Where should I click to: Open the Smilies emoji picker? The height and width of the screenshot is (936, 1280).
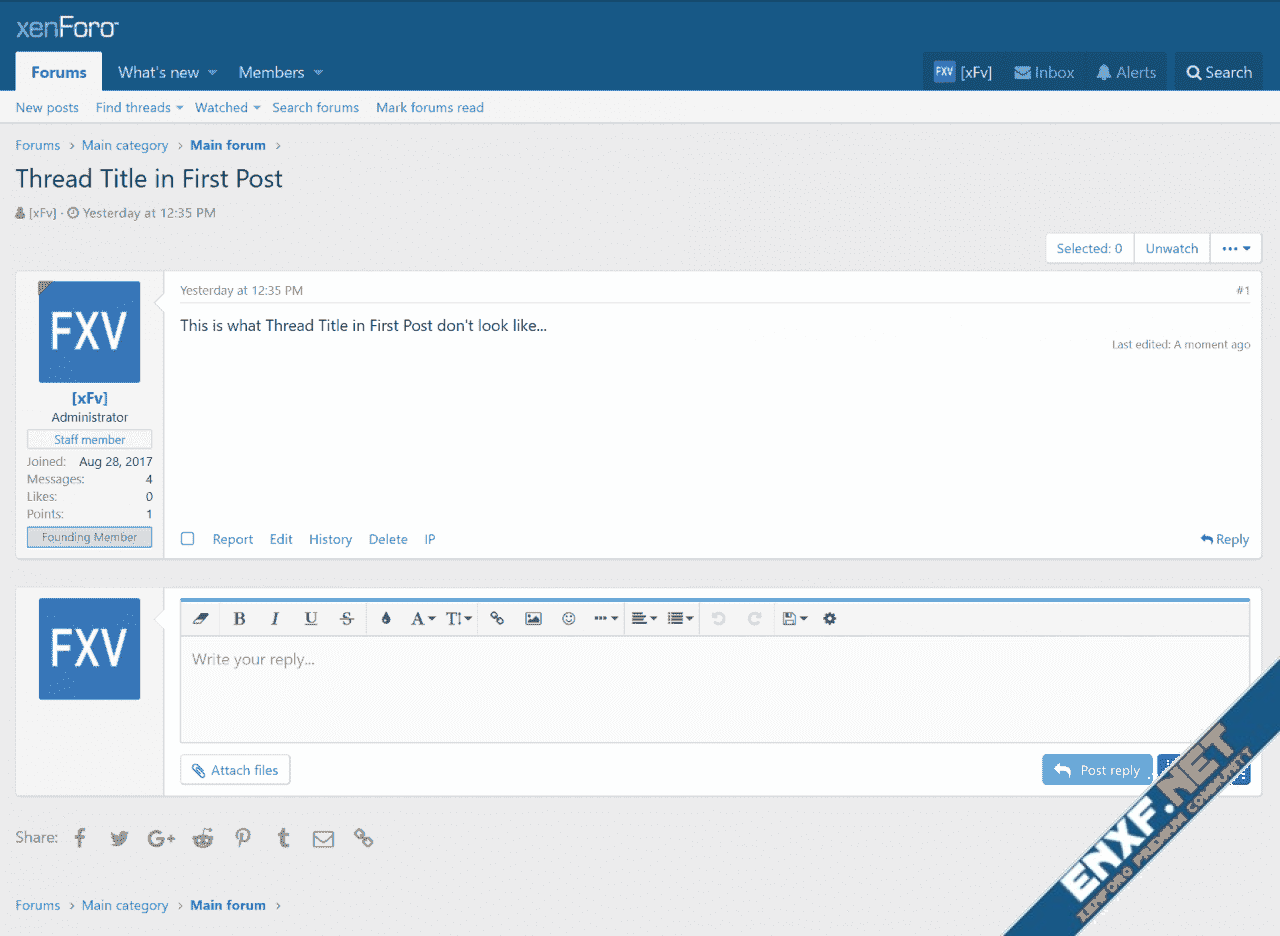click(569, 619)
